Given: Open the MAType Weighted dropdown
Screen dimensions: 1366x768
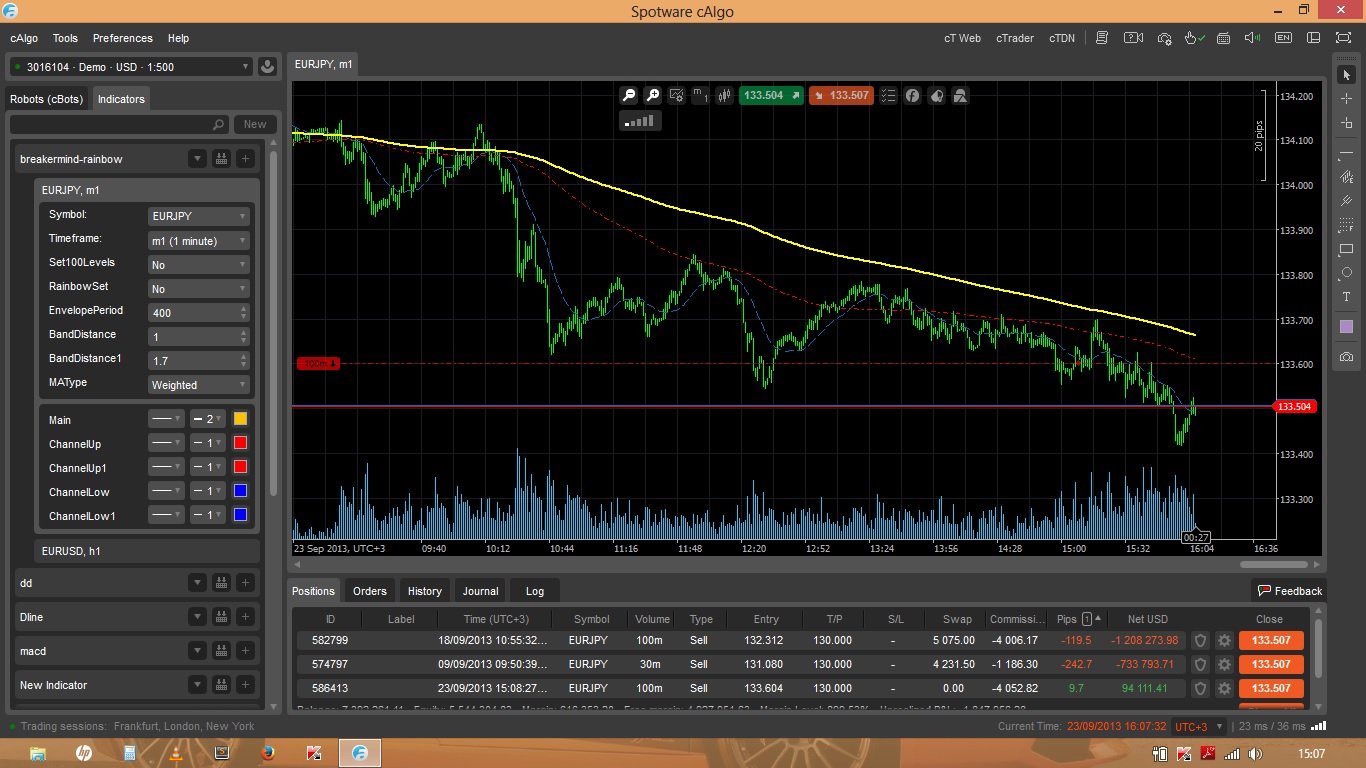Looking at the screenshot, I should point(198,384).
